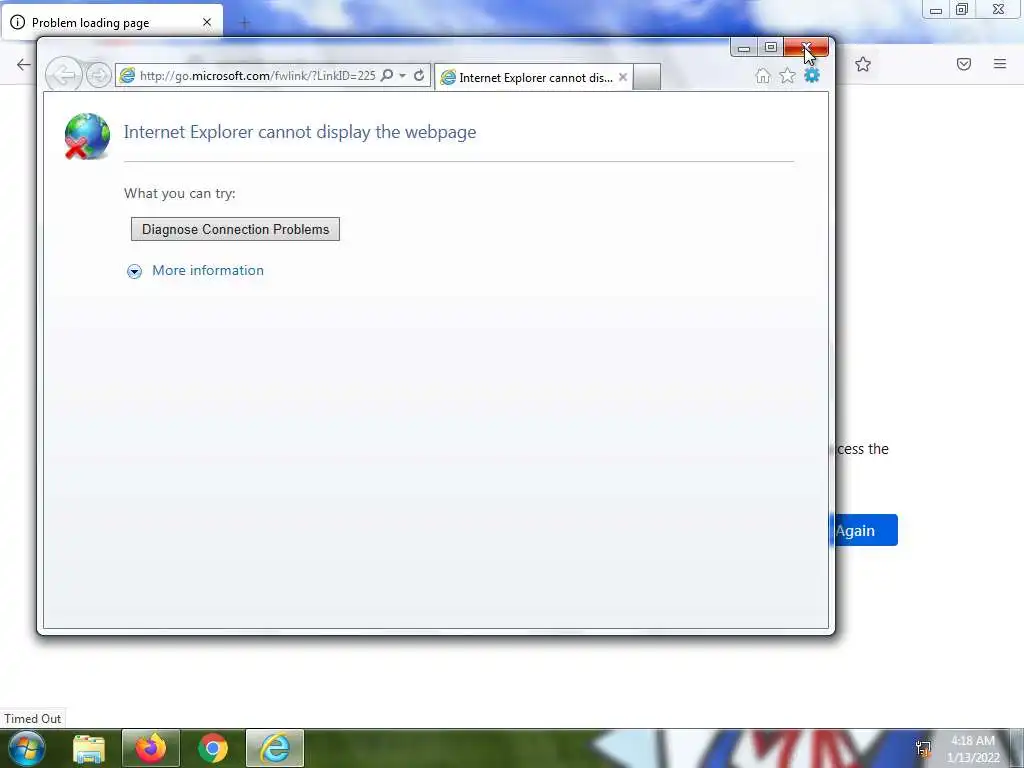Minimize the Internet Explorer window
Viewport: 1024px width, 768px height.
[x=743, y=48]
